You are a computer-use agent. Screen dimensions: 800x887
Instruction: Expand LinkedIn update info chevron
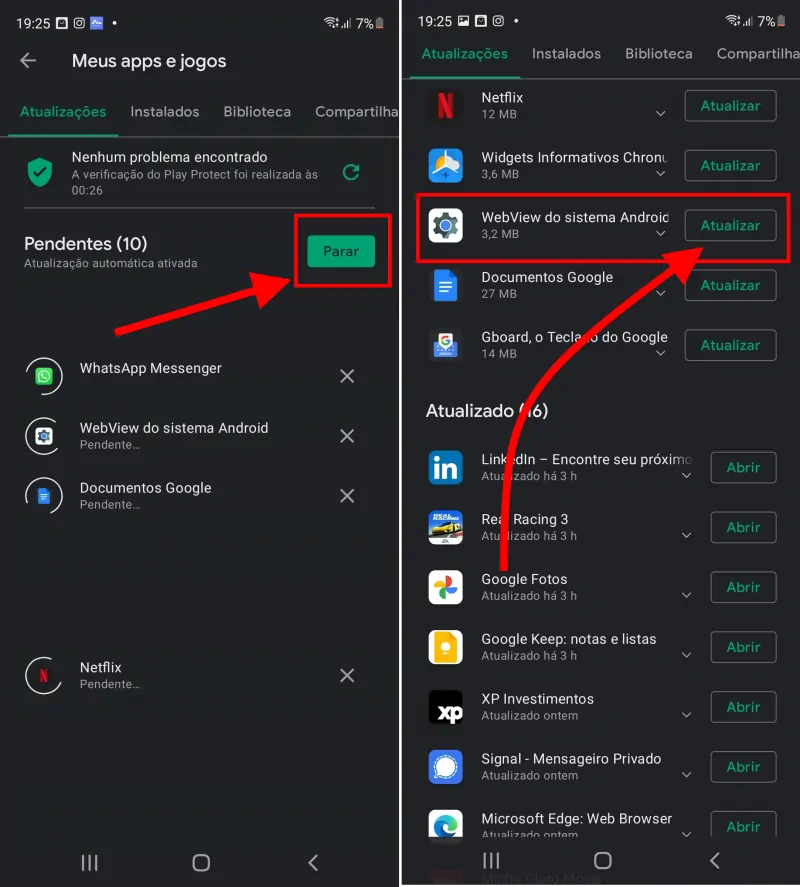coord(686,476)
